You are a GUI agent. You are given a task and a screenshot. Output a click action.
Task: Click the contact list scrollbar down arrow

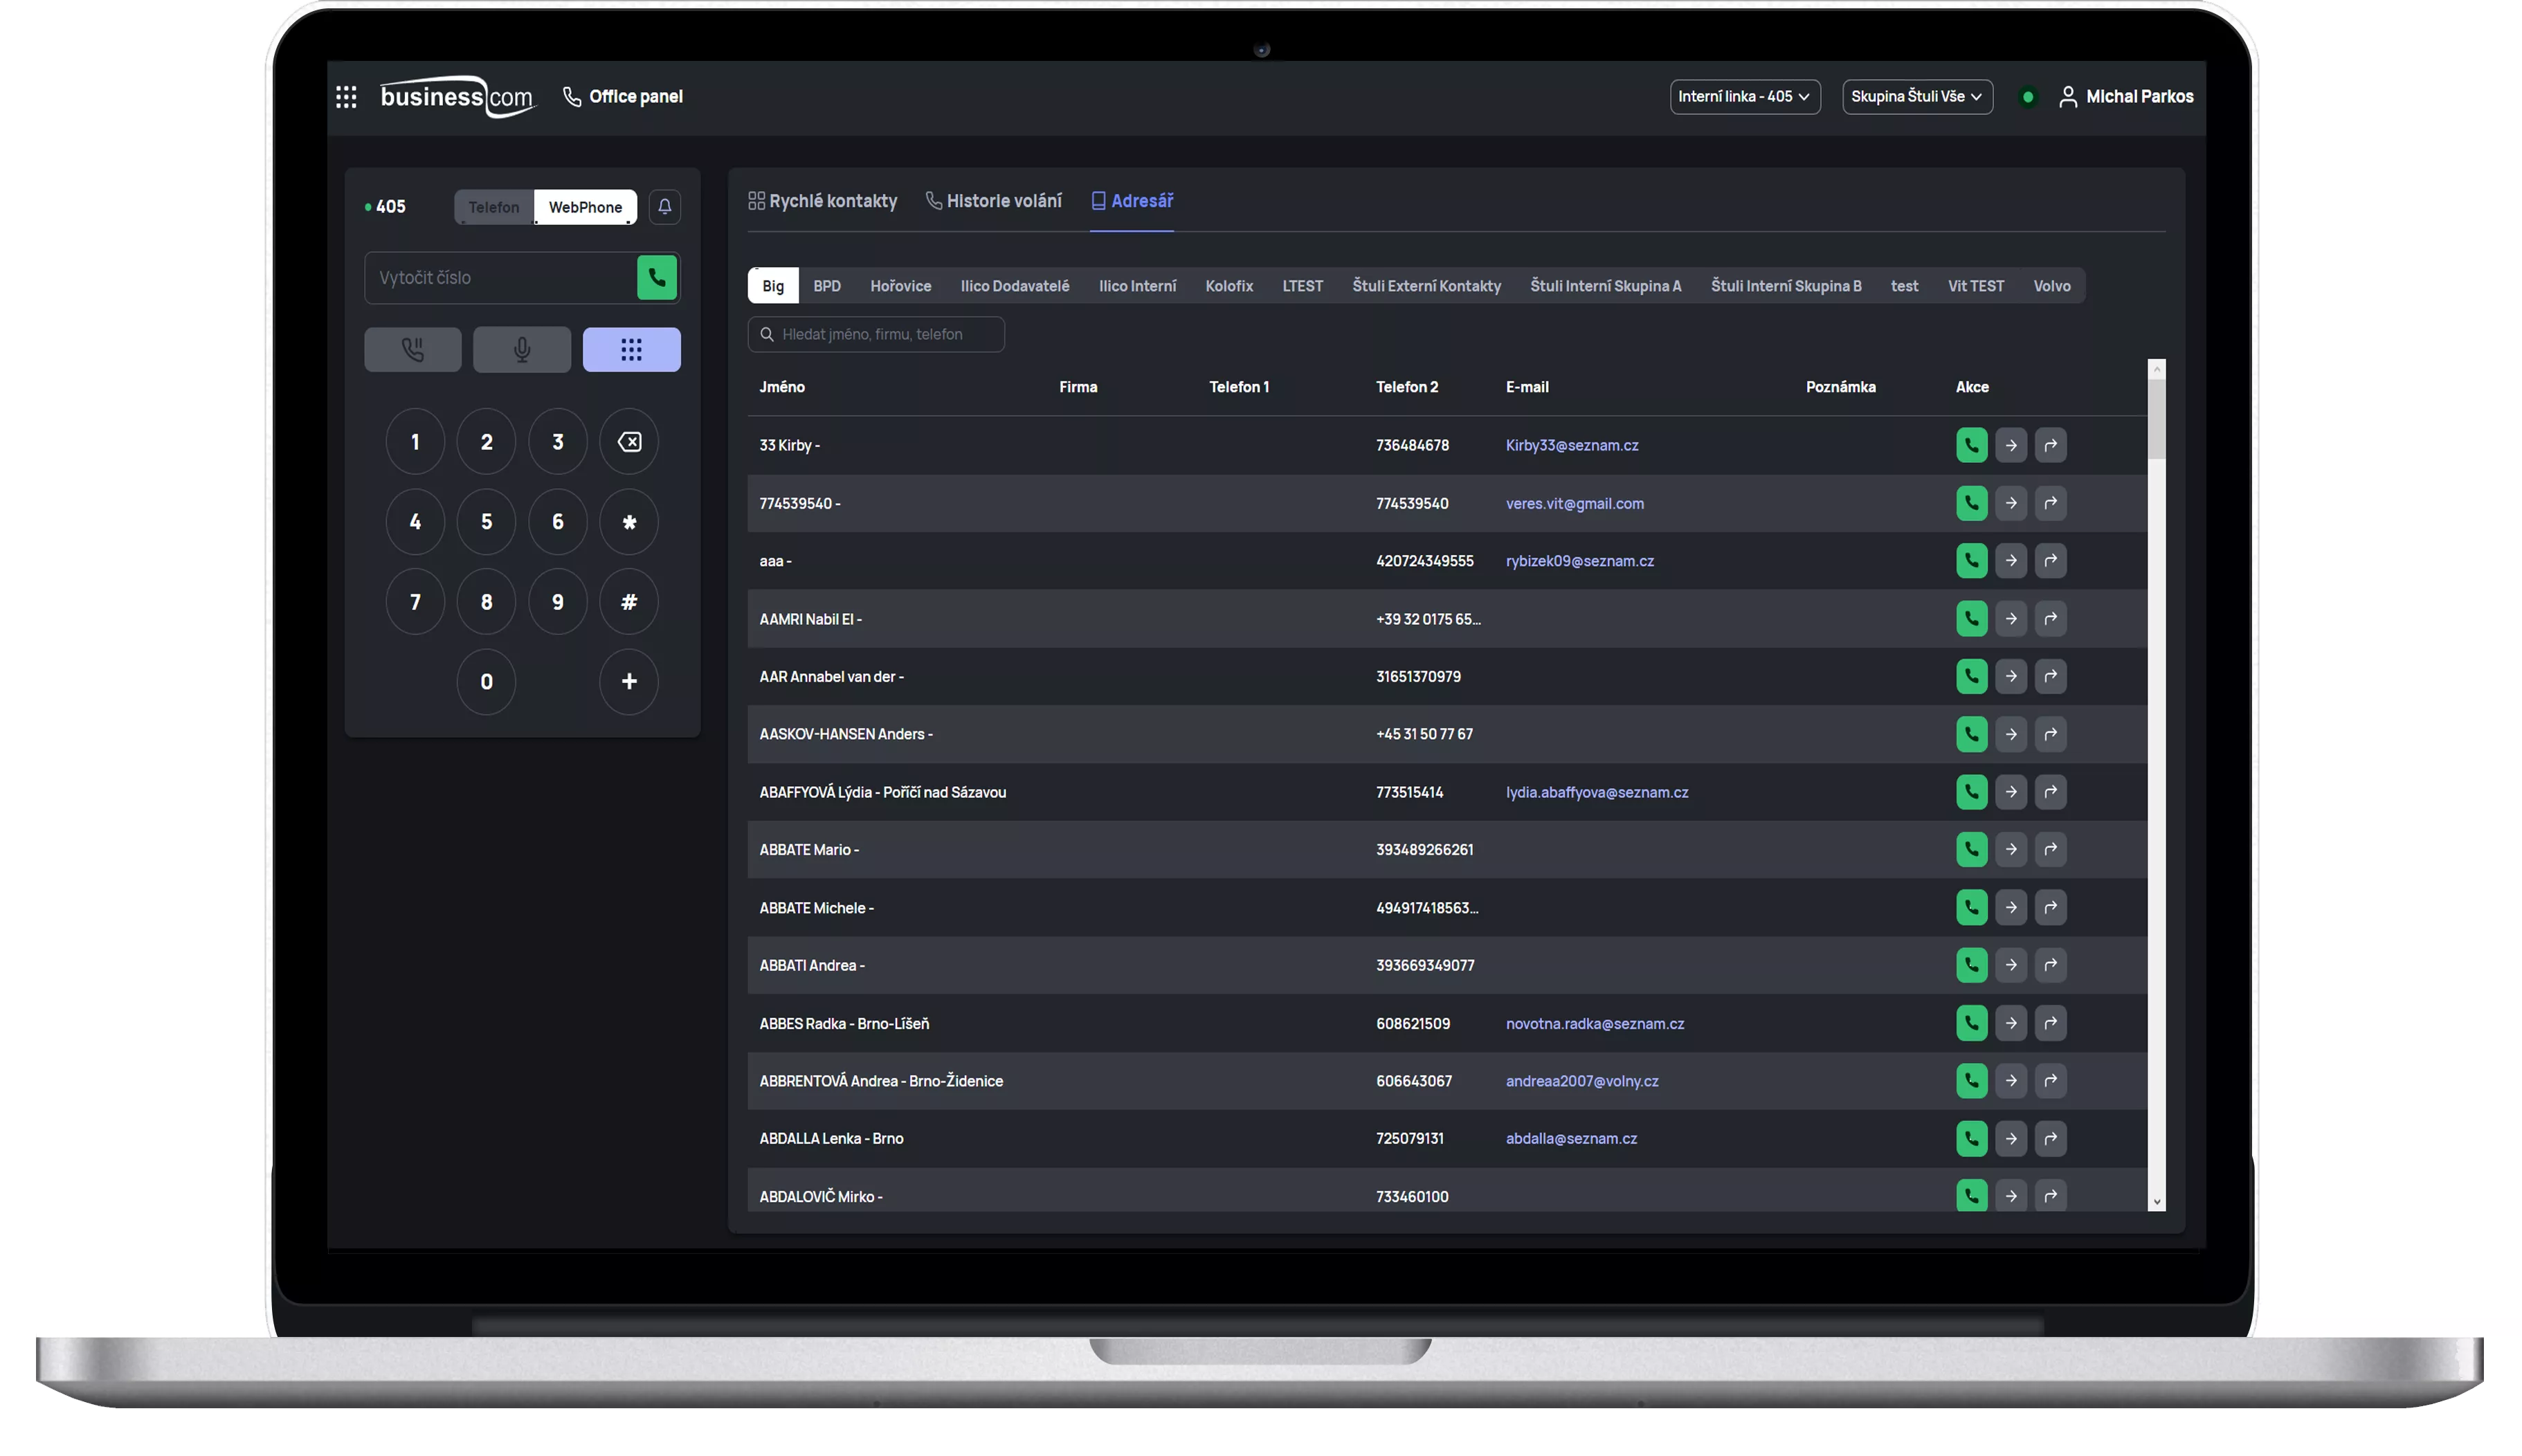click(x=2156, y=1202)
